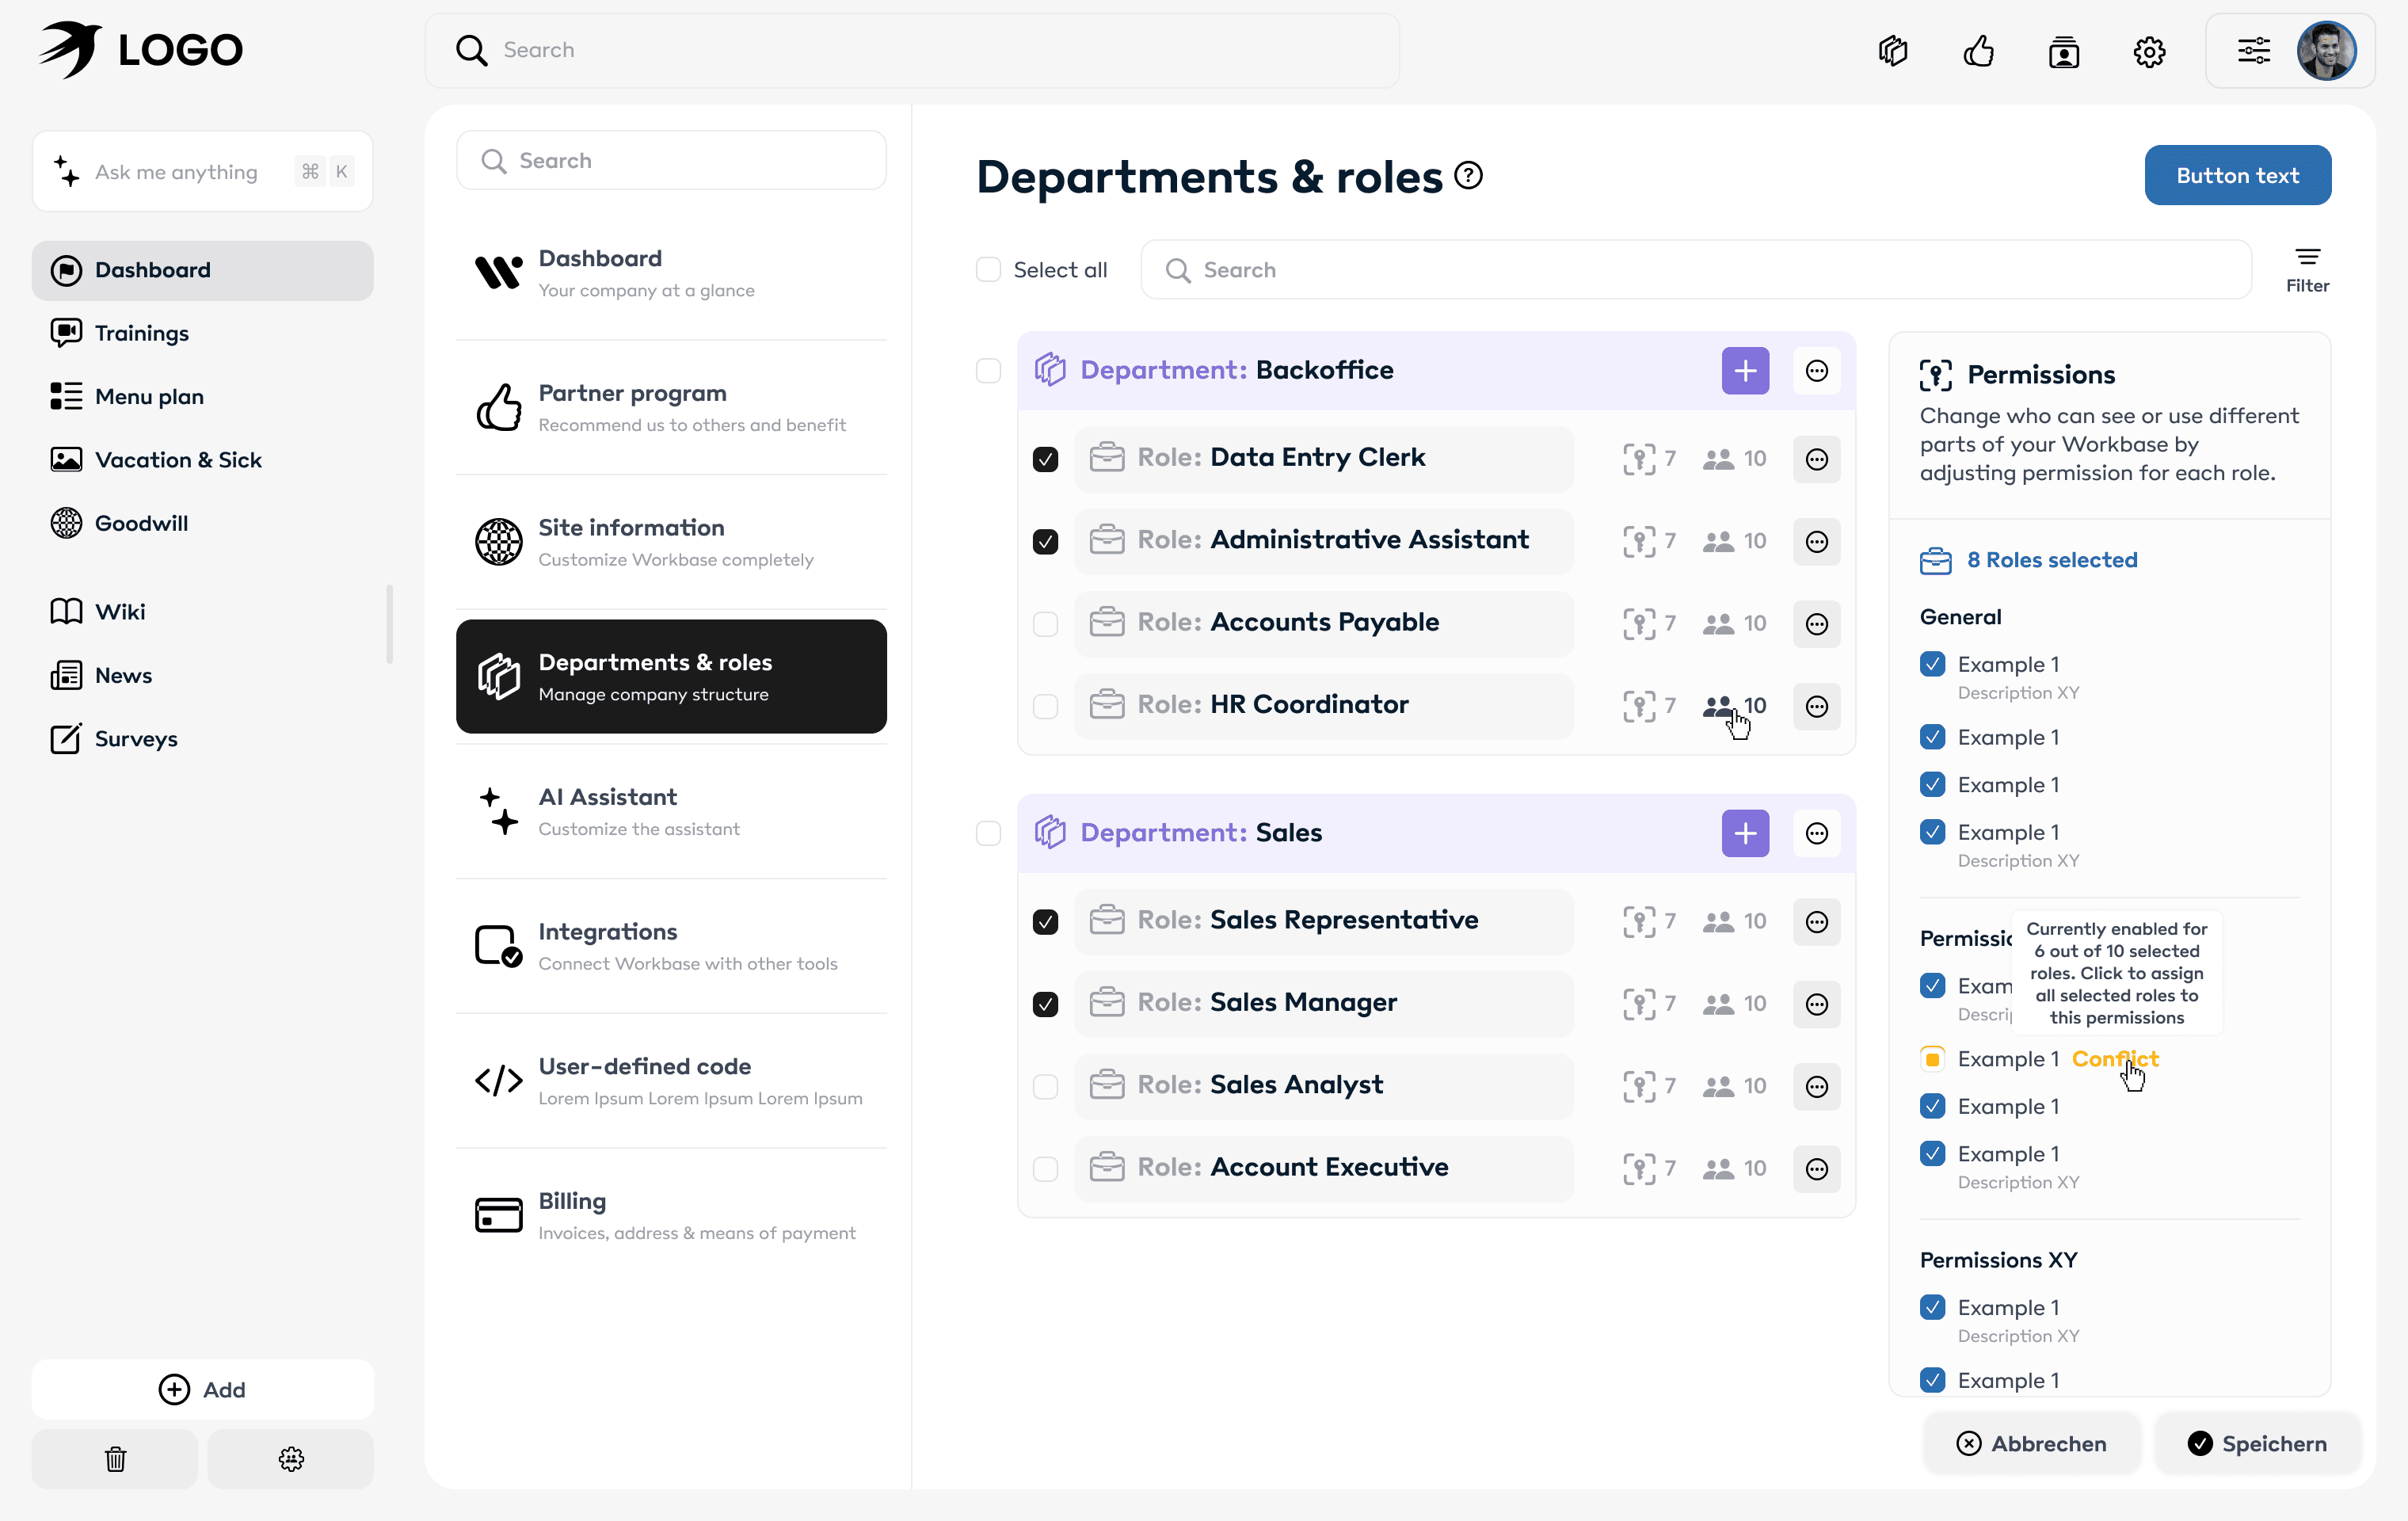Click the Ask me anything field
The height and width of the screenshot is (1521, 2408).
pyautogui.click(x=176, y=172)
